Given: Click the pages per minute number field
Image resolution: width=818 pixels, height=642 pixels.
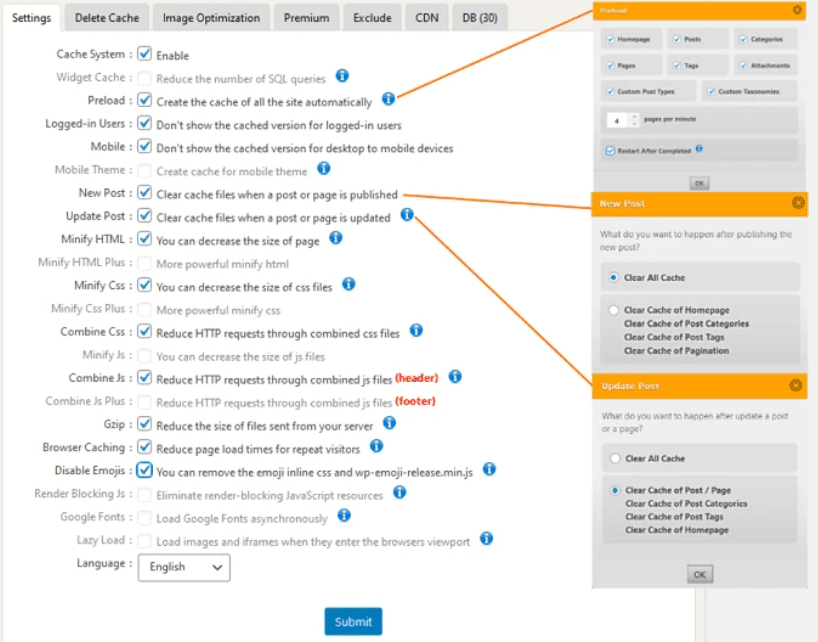Looking at the screenshot, I should point(618,120).
